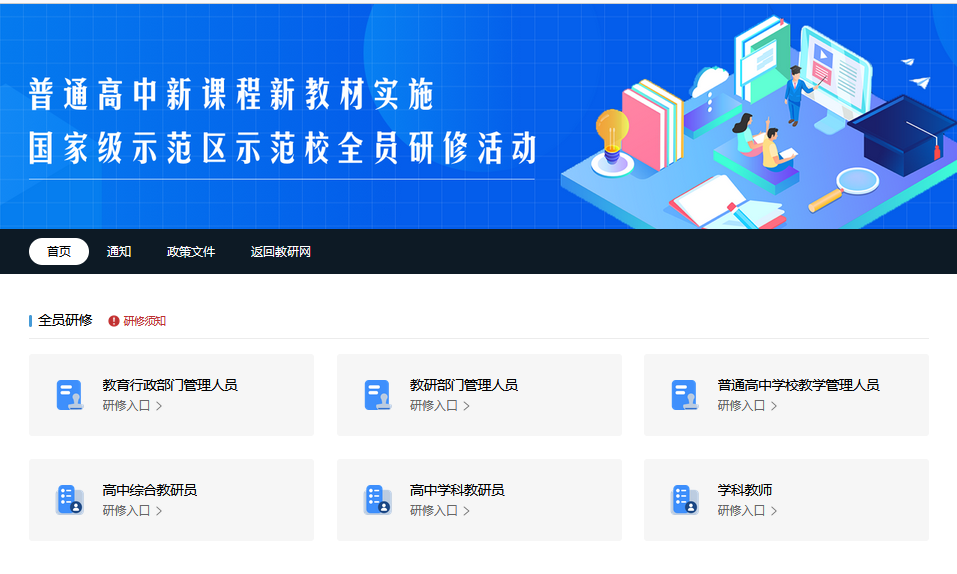
Task: Click the banner title 普通高中新课程新教材实施
Action: (231, 94)
